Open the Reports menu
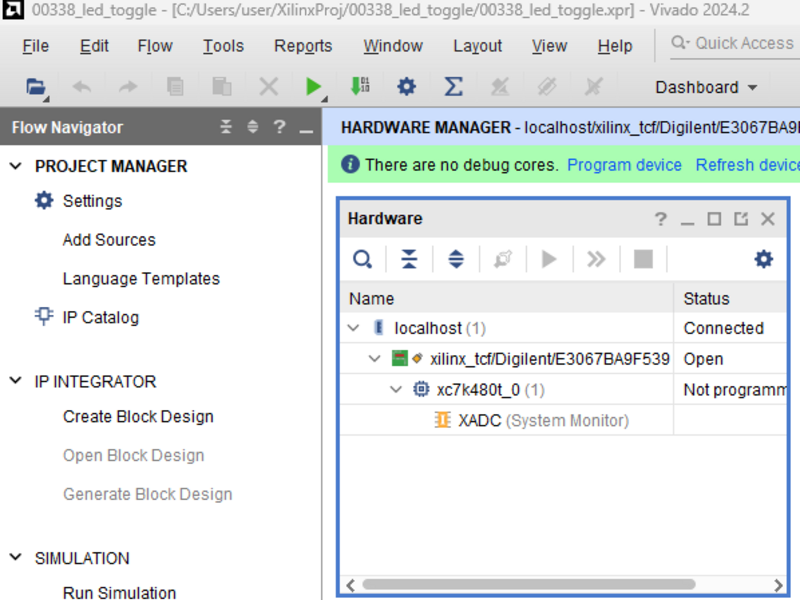This screenshot has width=800, height=600. (303, 46)
